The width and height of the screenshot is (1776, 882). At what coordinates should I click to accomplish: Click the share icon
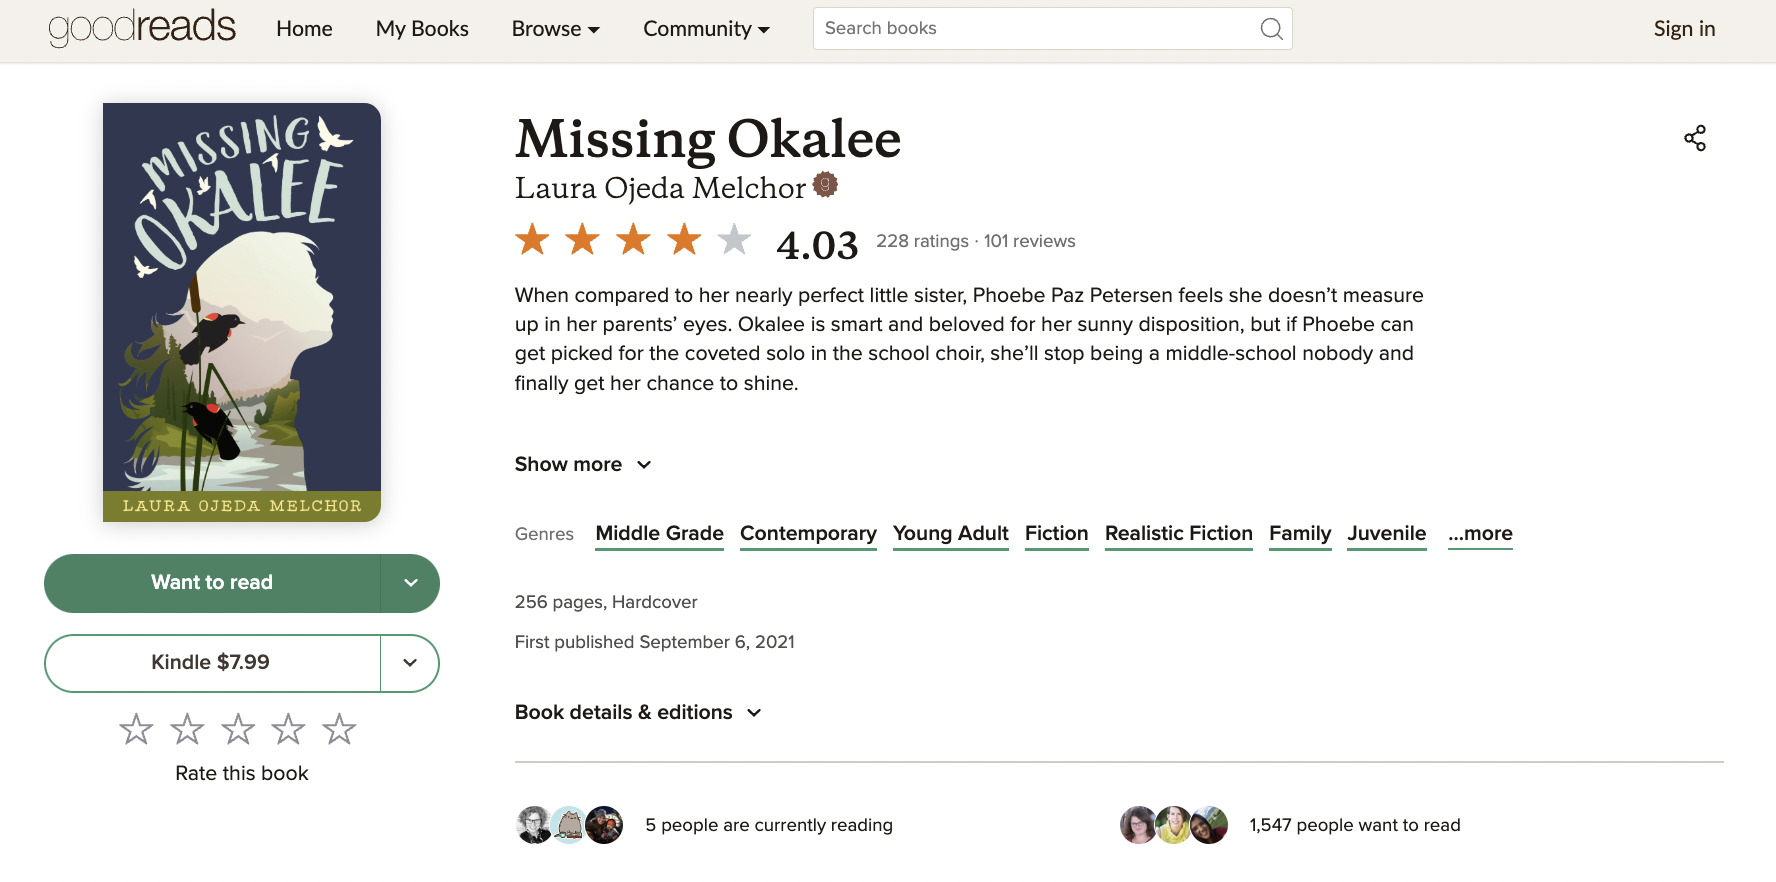click(x=1695, y=138)
